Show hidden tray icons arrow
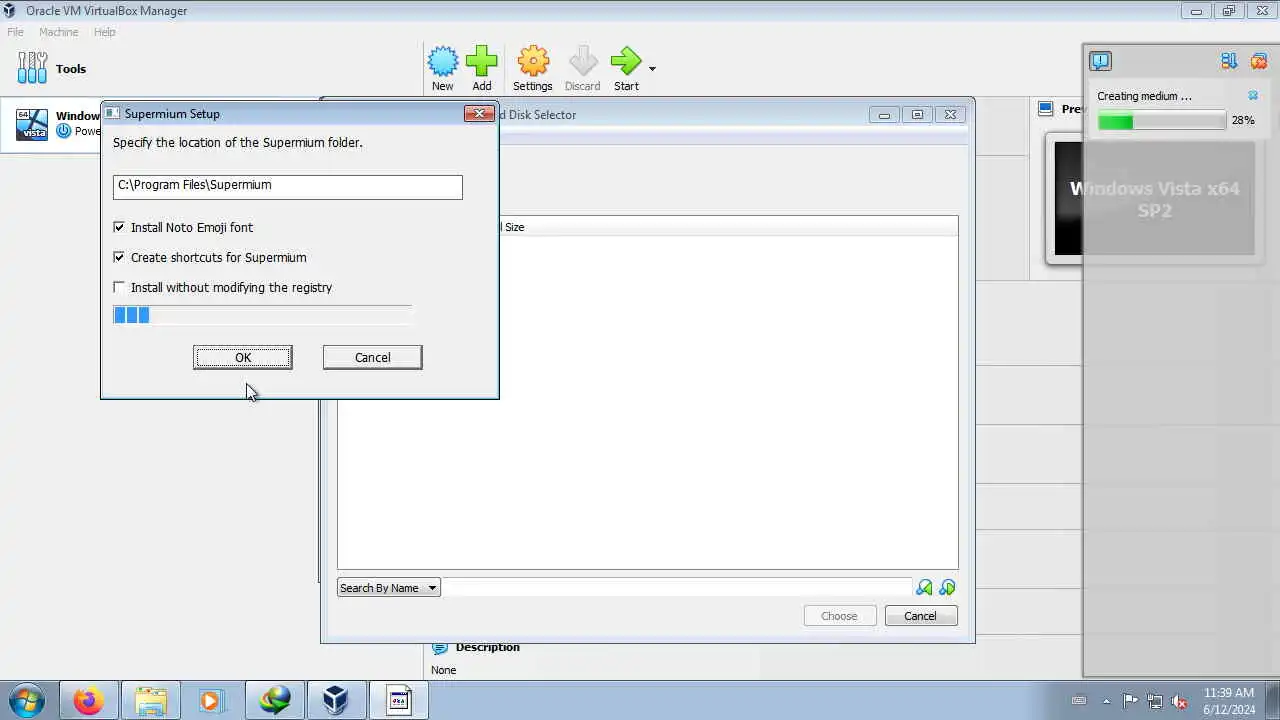This screenshot has height=720, width=1280. (x=1106, y=701)
